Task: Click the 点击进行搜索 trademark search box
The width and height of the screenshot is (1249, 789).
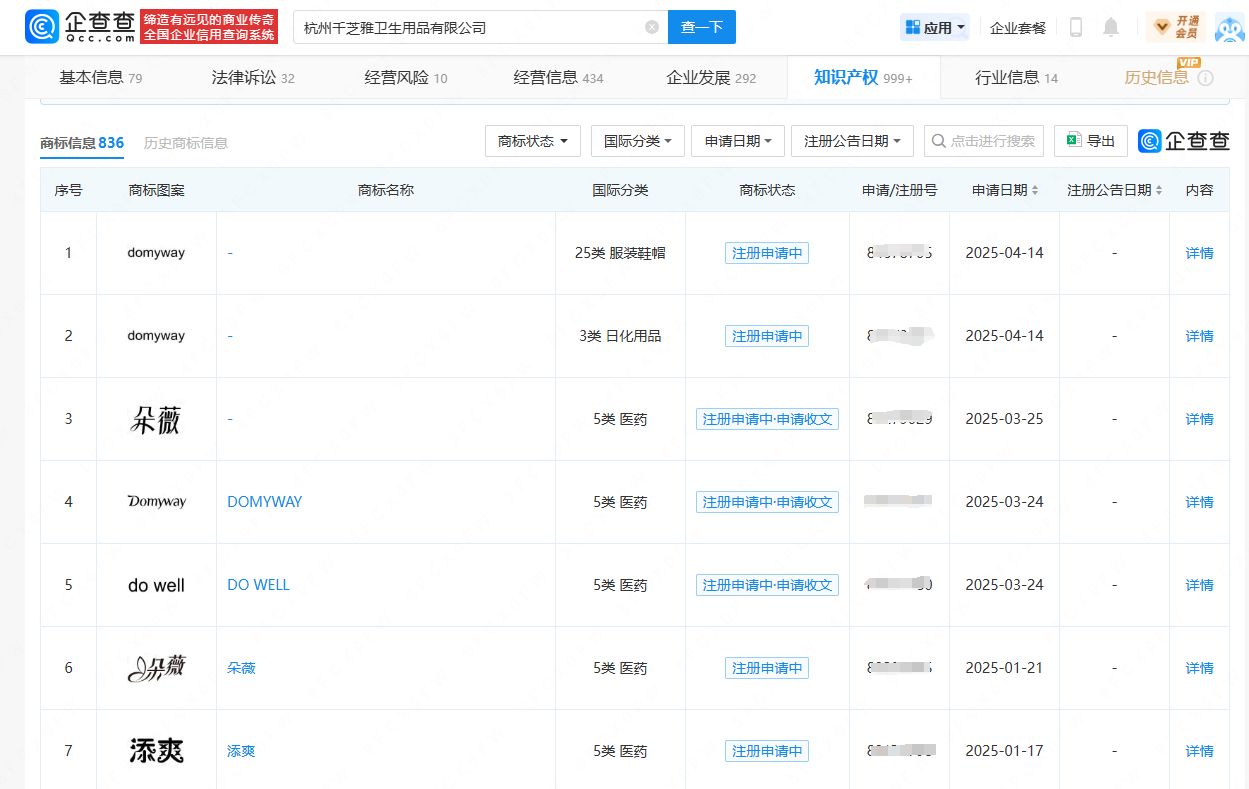Action: [984, 141]
